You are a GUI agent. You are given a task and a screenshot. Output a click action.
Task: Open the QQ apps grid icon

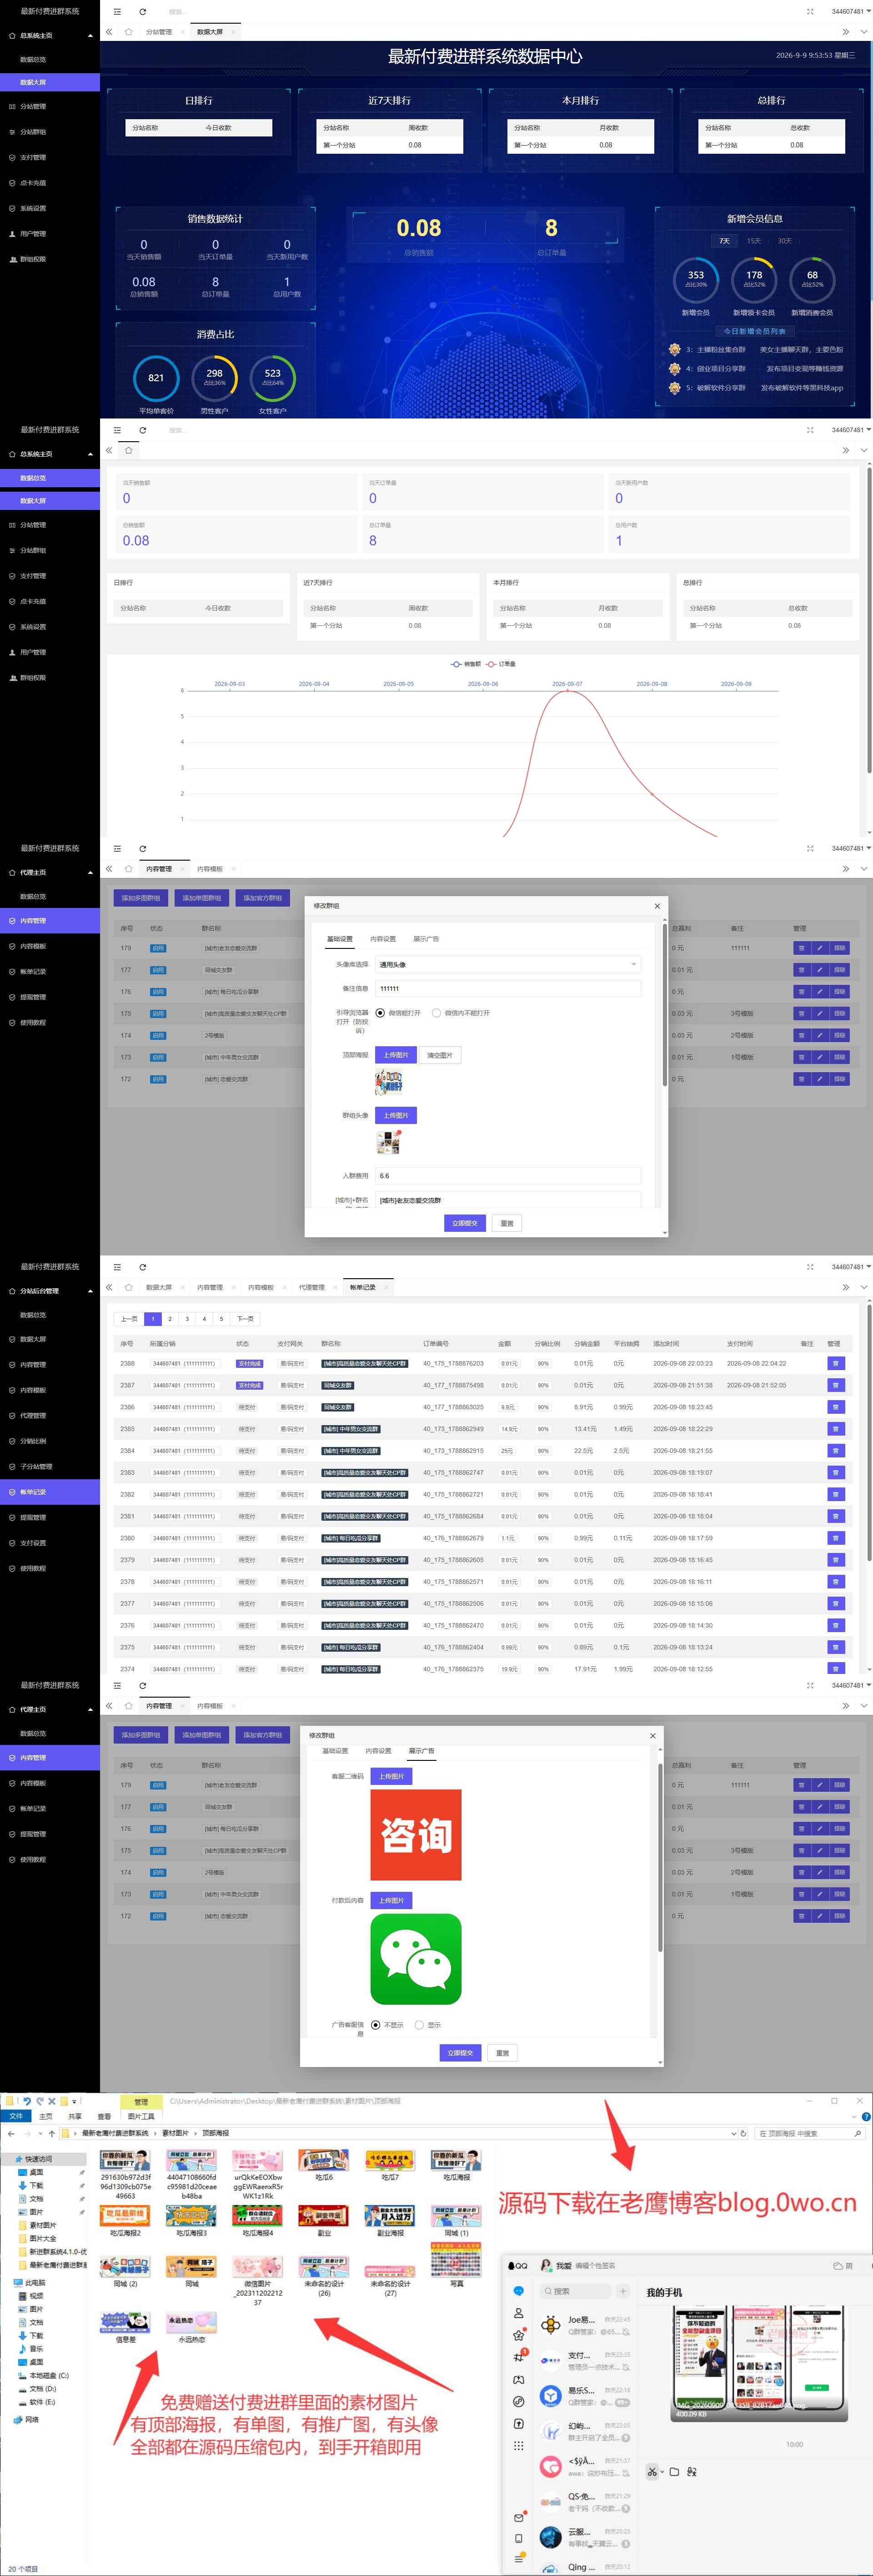(518, 2446)
